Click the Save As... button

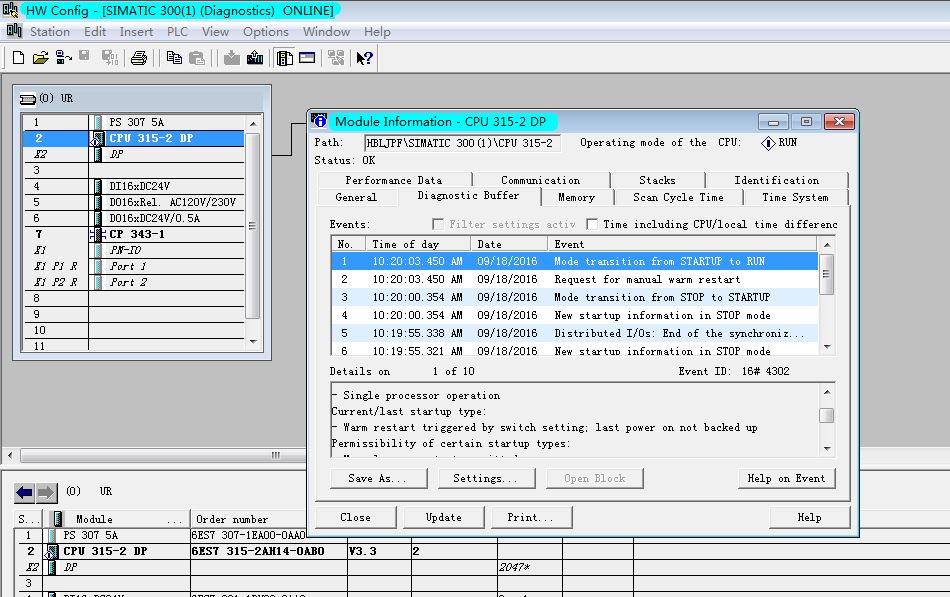378,478
